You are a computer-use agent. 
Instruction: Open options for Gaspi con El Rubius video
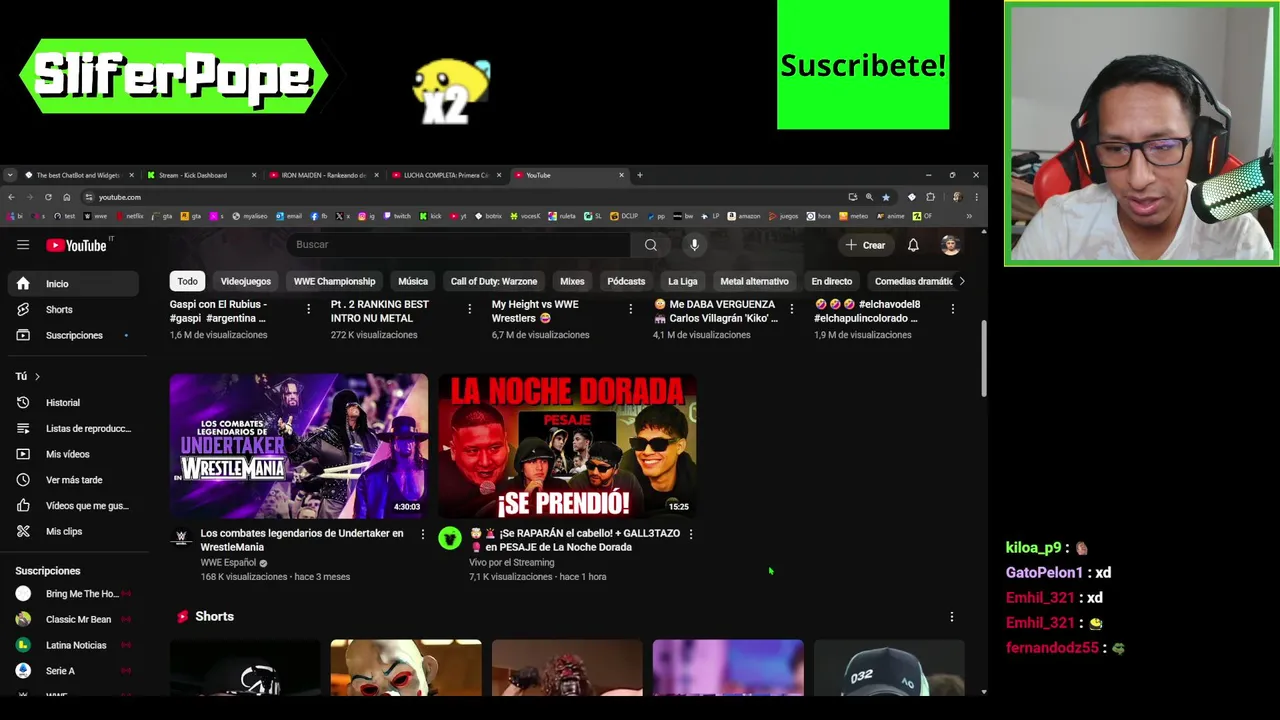(308, 309)
